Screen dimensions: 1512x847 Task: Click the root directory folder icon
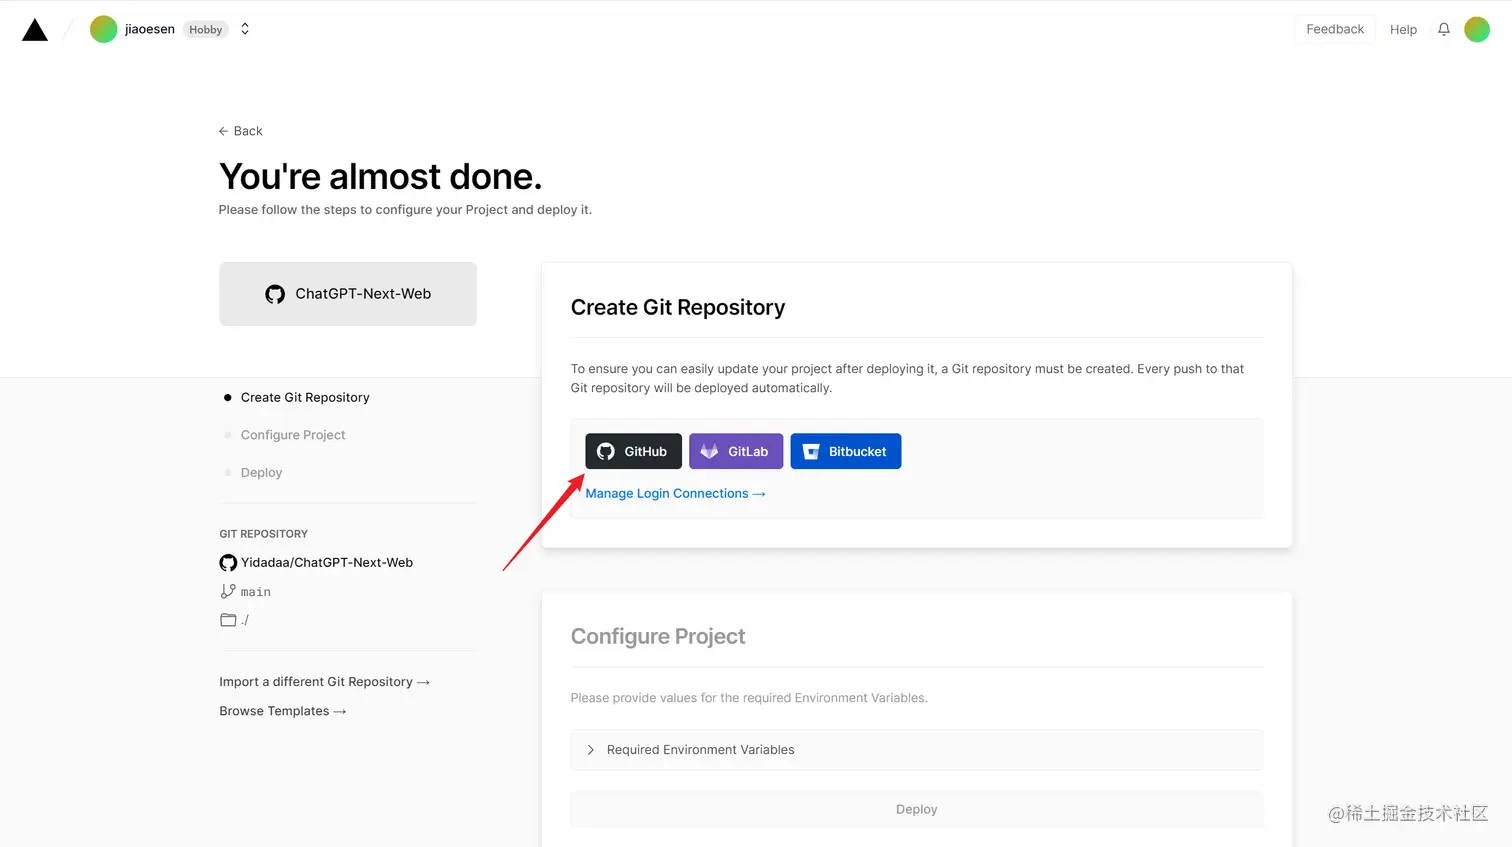coord(228,620)
